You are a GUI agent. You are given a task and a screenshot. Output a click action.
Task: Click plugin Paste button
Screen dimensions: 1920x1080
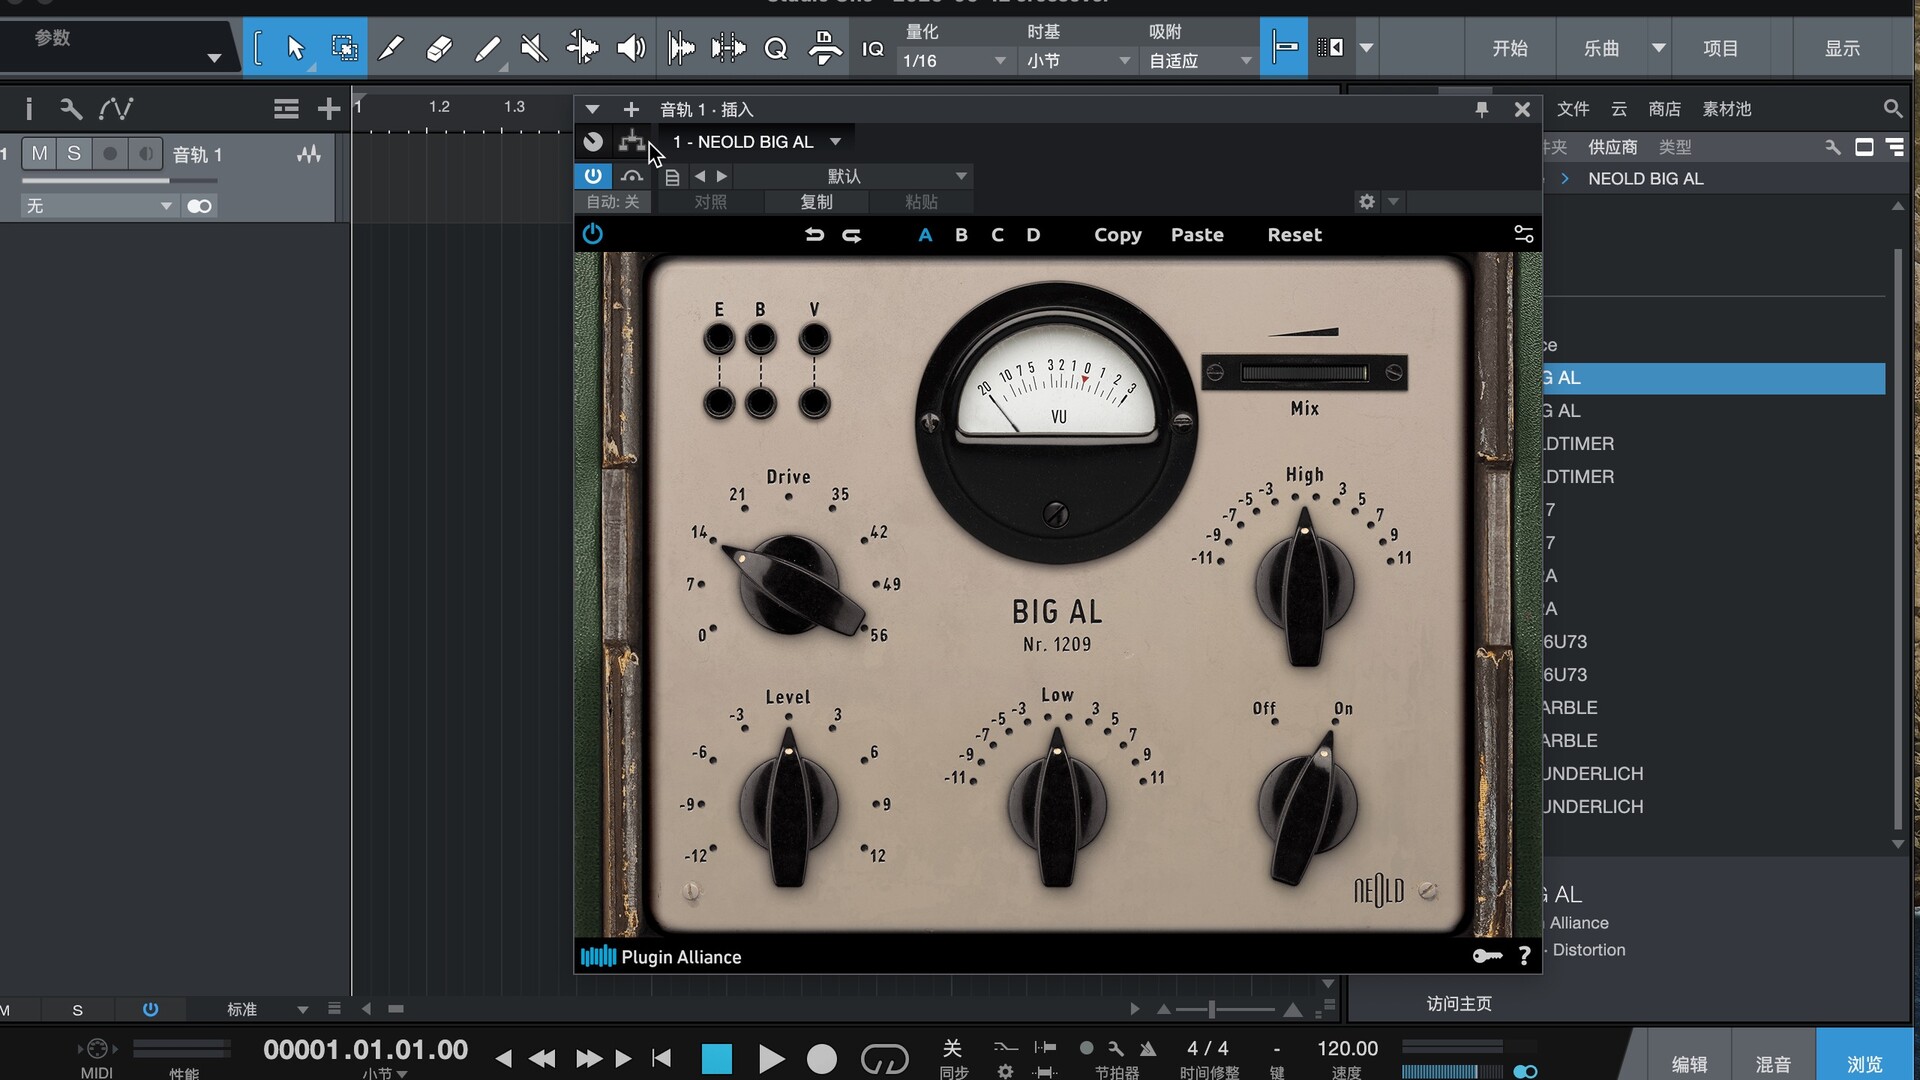pyautogui.click(x=1197, y=235)
